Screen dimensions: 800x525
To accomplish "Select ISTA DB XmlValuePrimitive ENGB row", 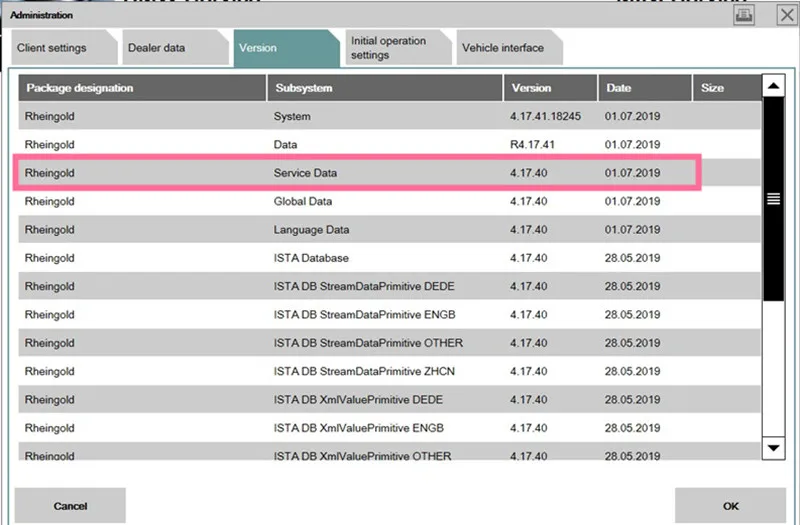I will pyautogui.click(x=389, y=428).
